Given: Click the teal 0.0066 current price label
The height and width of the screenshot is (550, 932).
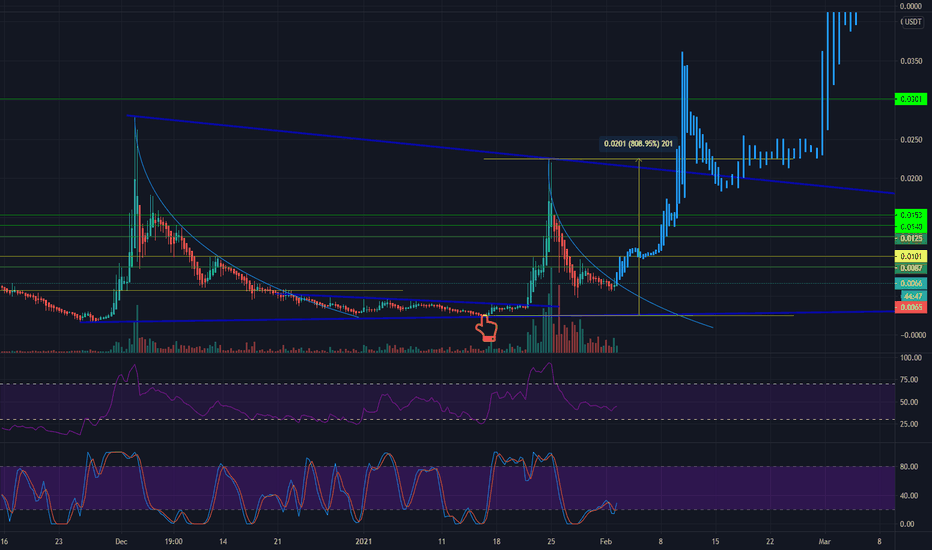Looking at the screenshot, I should [x=911, y=284].
